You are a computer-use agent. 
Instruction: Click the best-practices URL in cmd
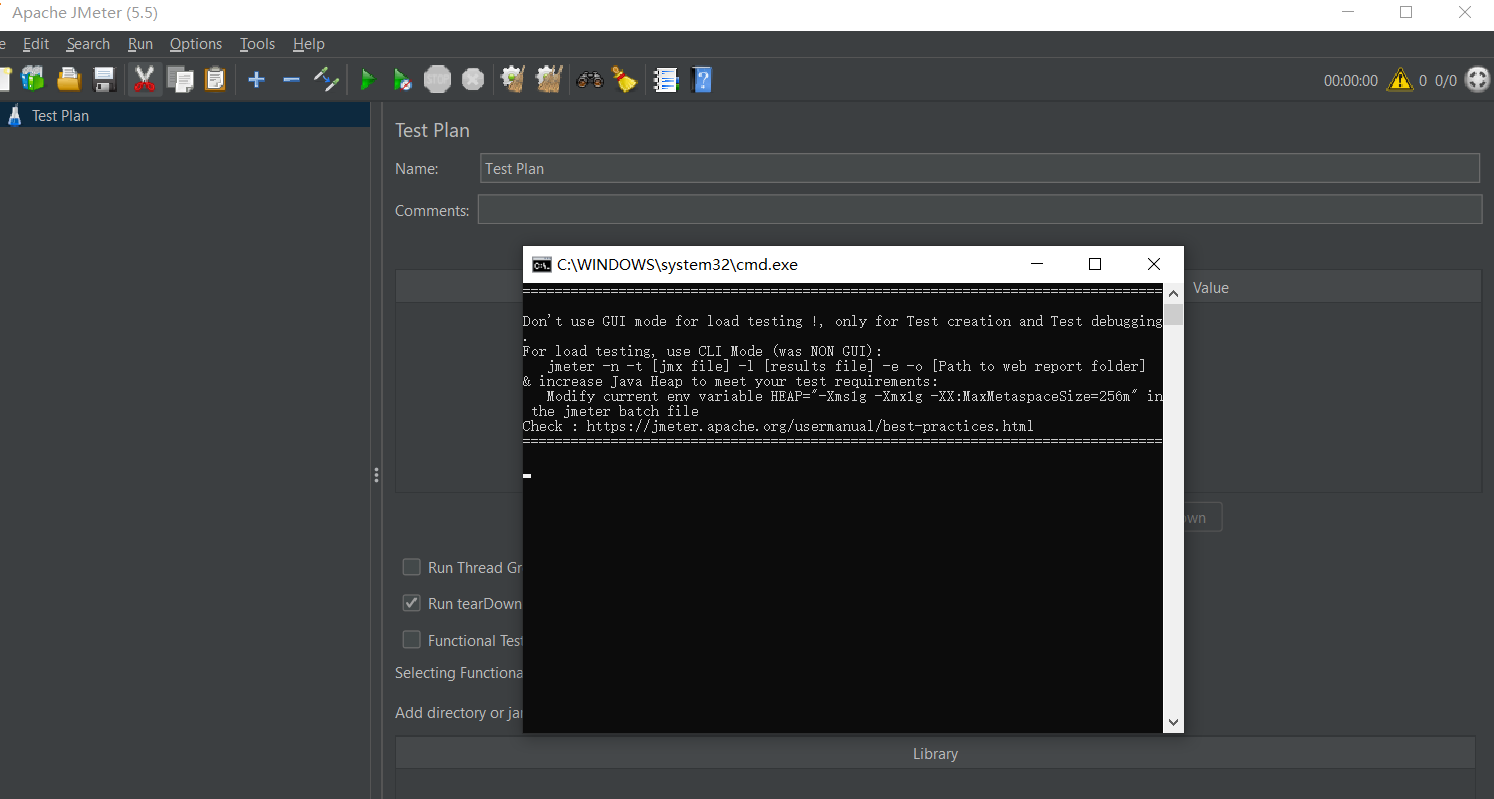tap(810, 426)
